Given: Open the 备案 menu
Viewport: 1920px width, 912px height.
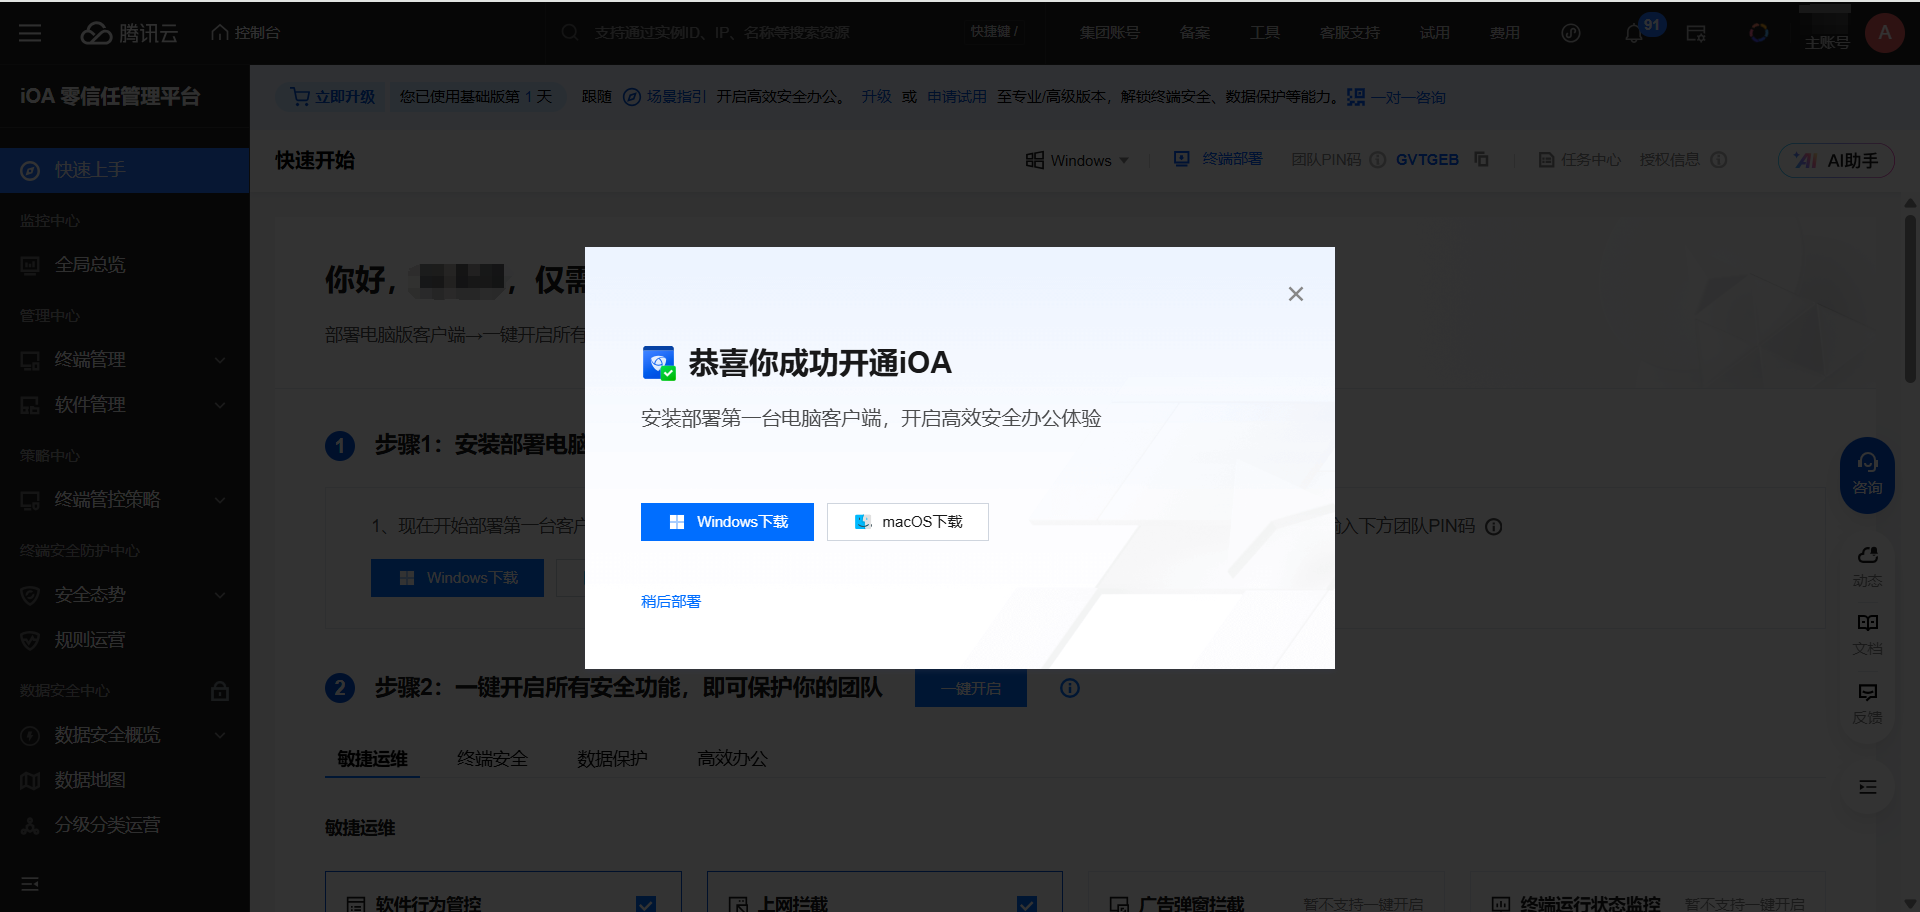Looking at the screenshot, I should coord(1194,33).
